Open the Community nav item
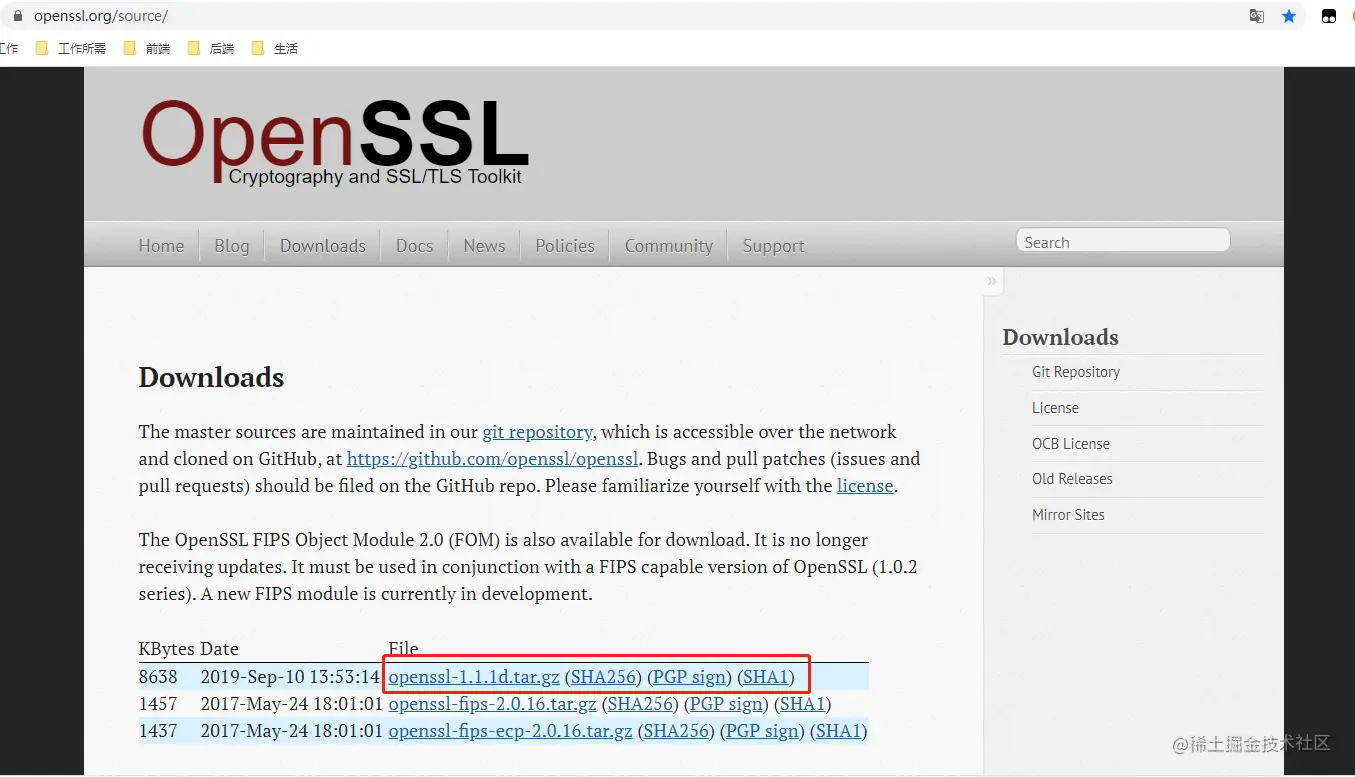 (669, 245)
